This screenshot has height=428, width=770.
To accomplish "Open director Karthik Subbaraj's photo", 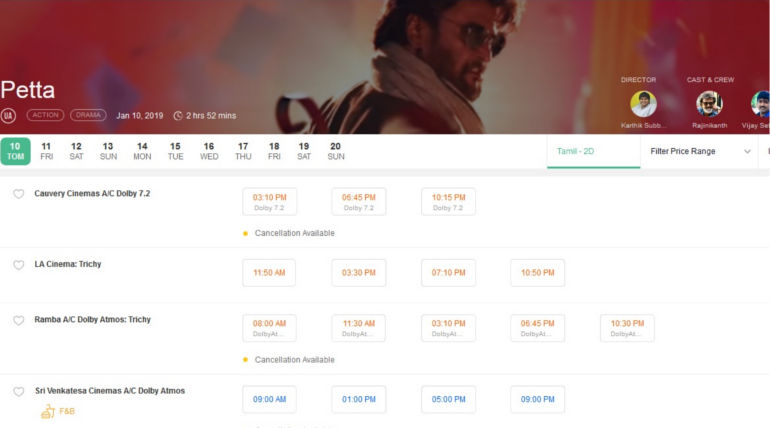I will (643, 104).
